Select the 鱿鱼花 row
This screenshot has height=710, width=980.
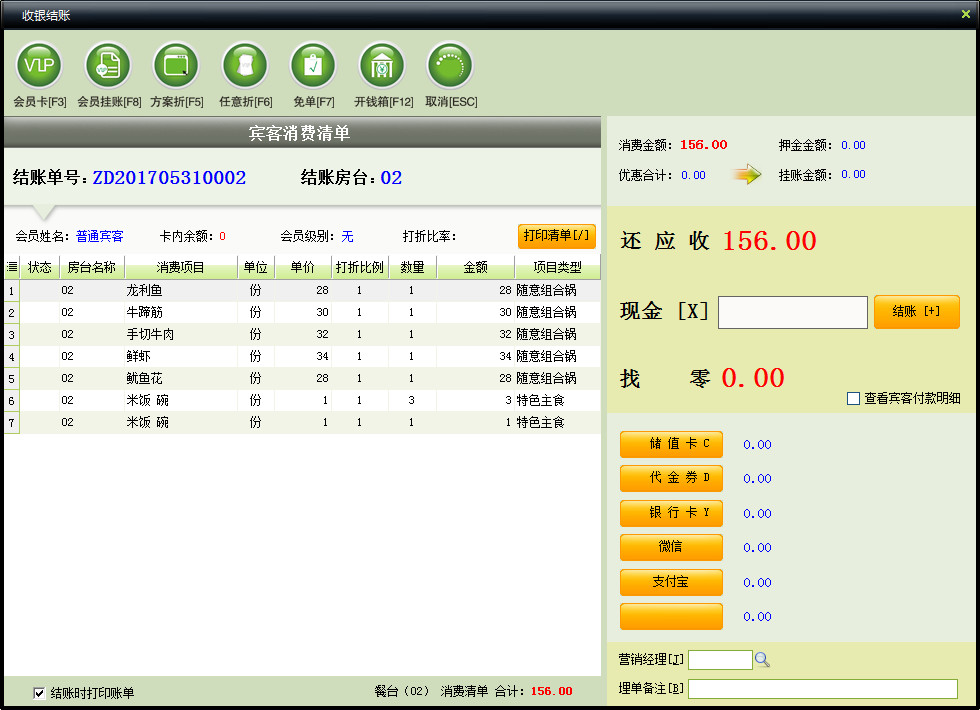(x=302, y=378)
